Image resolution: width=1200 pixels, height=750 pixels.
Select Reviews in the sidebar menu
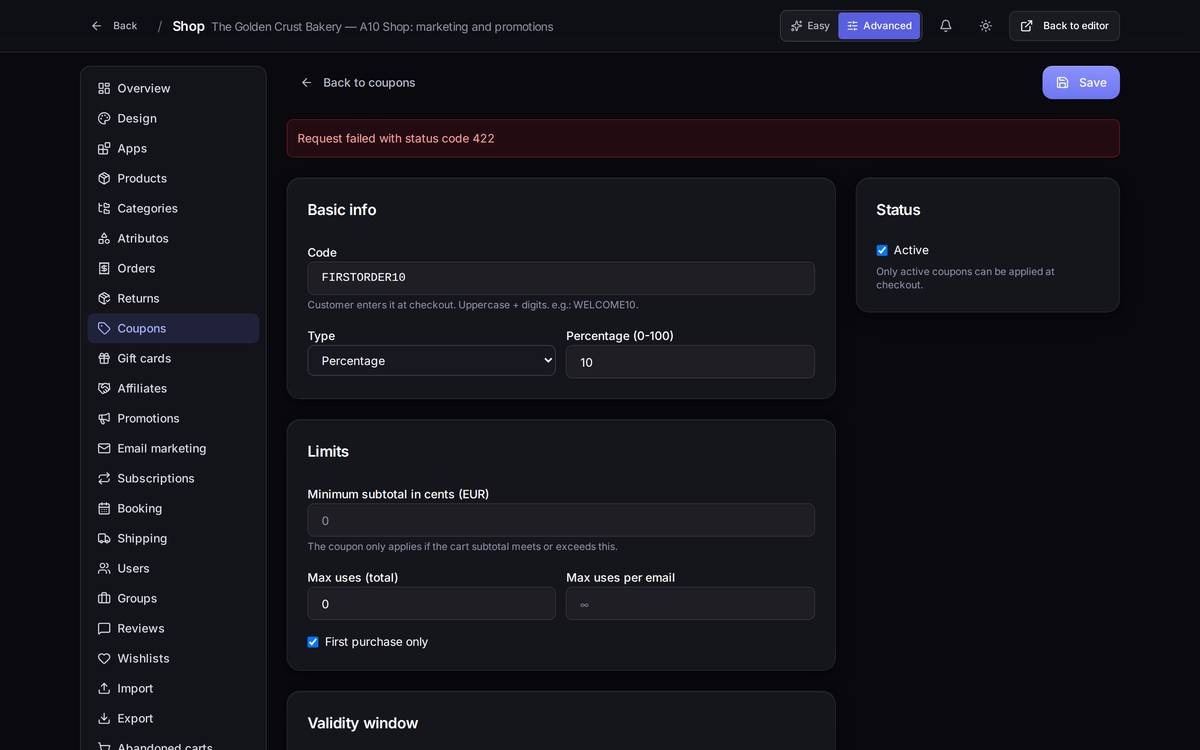pyautogui.click(x=173, y=628)
